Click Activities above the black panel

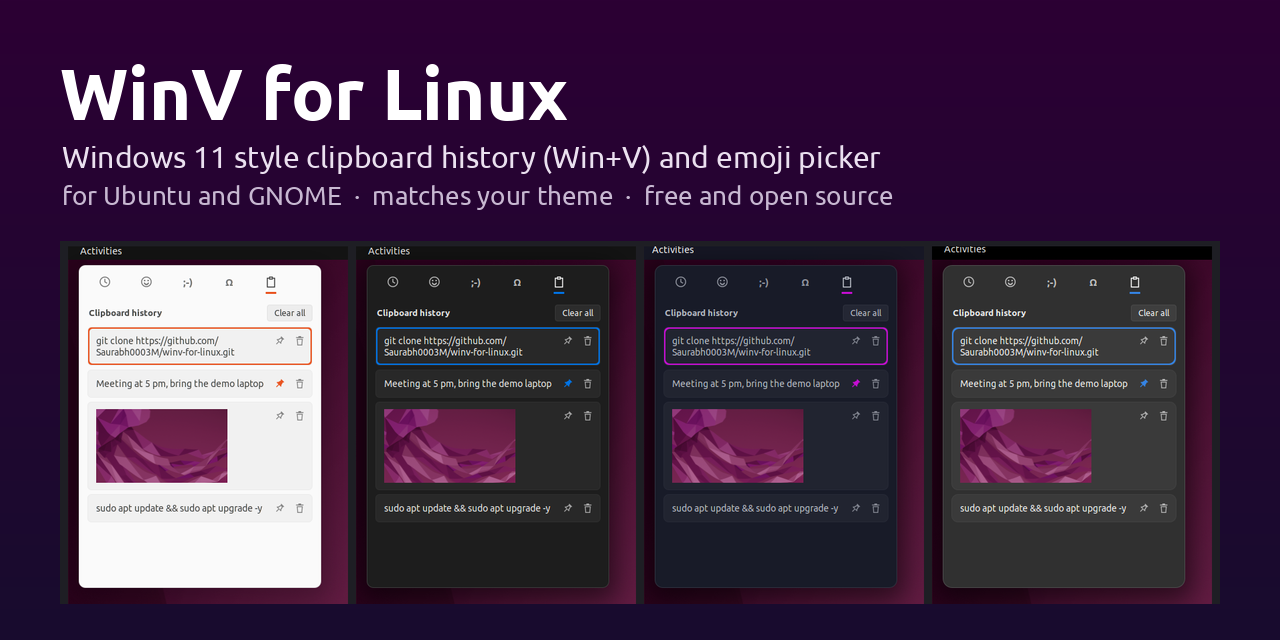tap(389, 251)
